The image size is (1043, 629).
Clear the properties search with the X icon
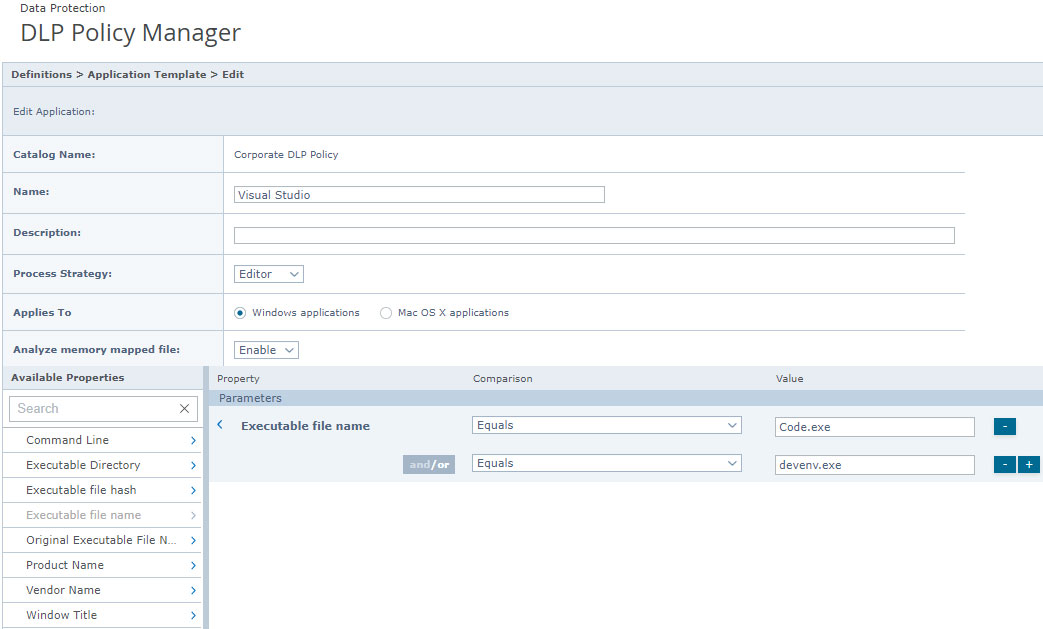pyautogui.click(x=184, y=408)
